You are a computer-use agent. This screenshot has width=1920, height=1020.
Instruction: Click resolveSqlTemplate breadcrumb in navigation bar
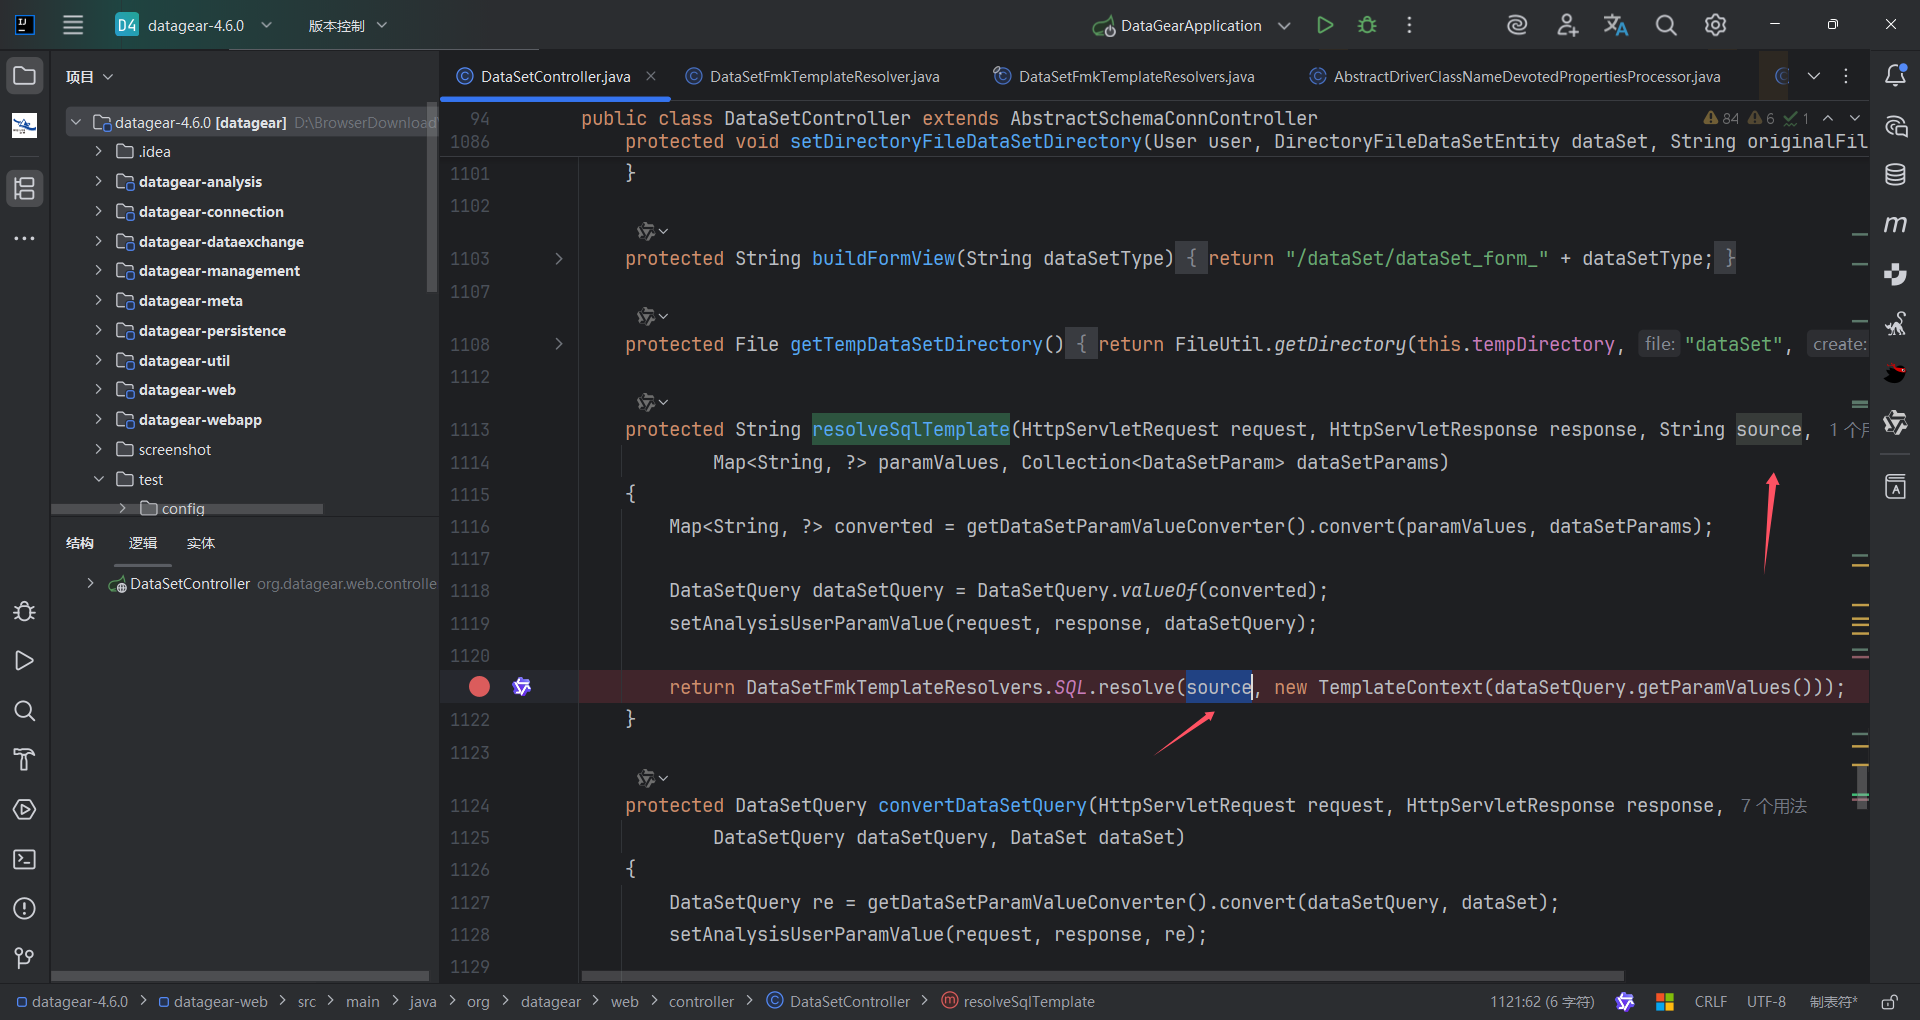coord(1018,1002)
